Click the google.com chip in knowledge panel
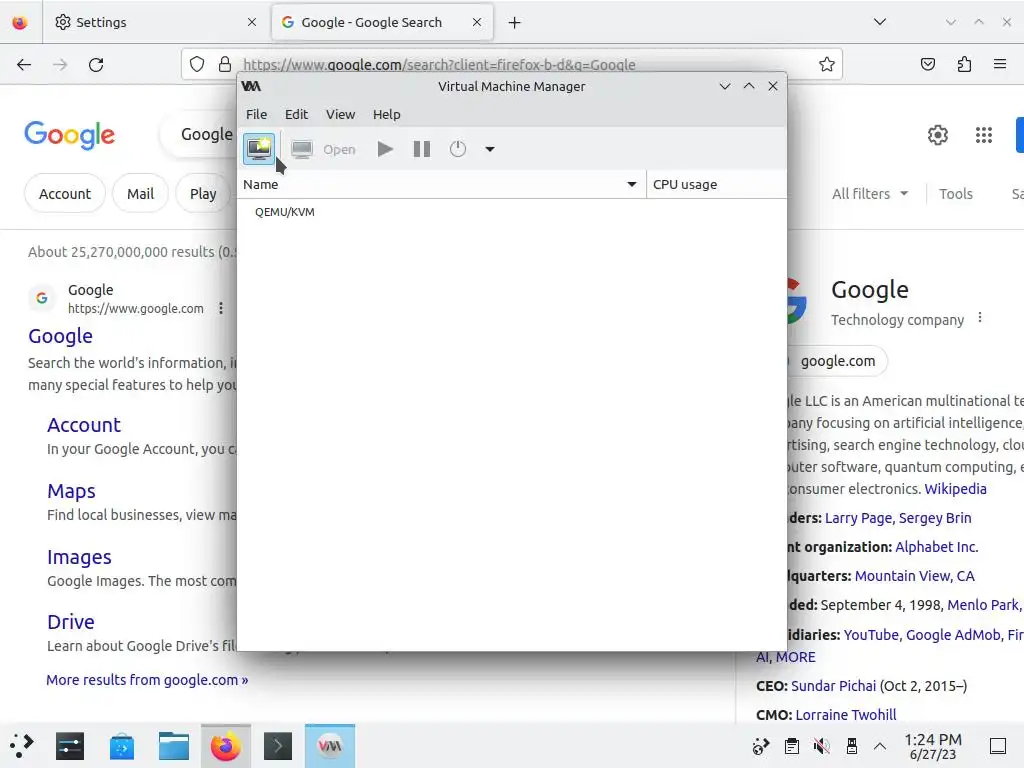Viewport: 1024px width, 768px height. pos(837,361)
